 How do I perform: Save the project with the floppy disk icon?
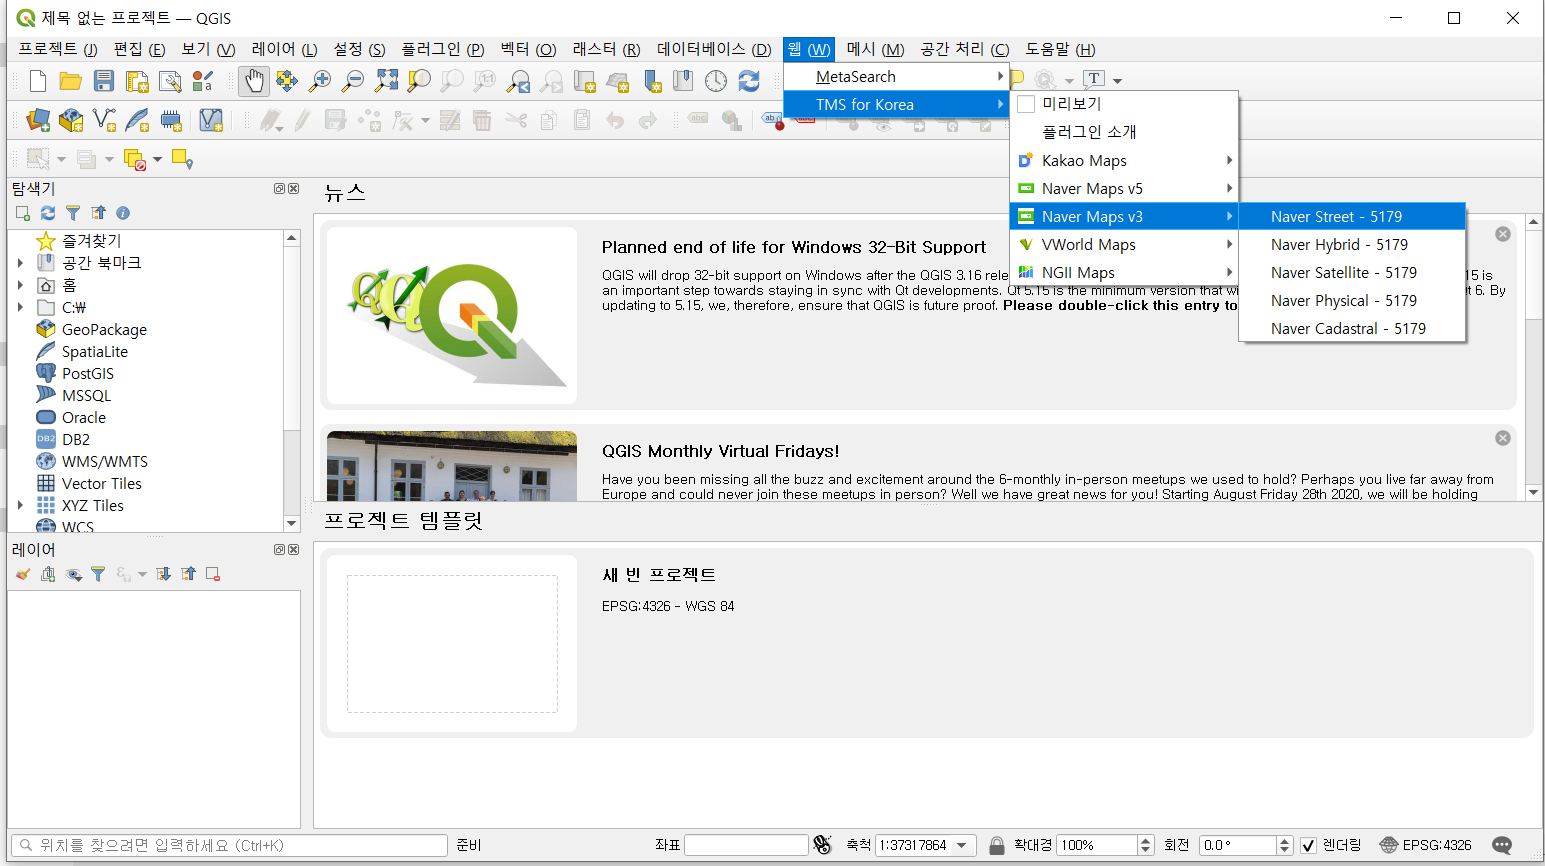click(103, 81)
